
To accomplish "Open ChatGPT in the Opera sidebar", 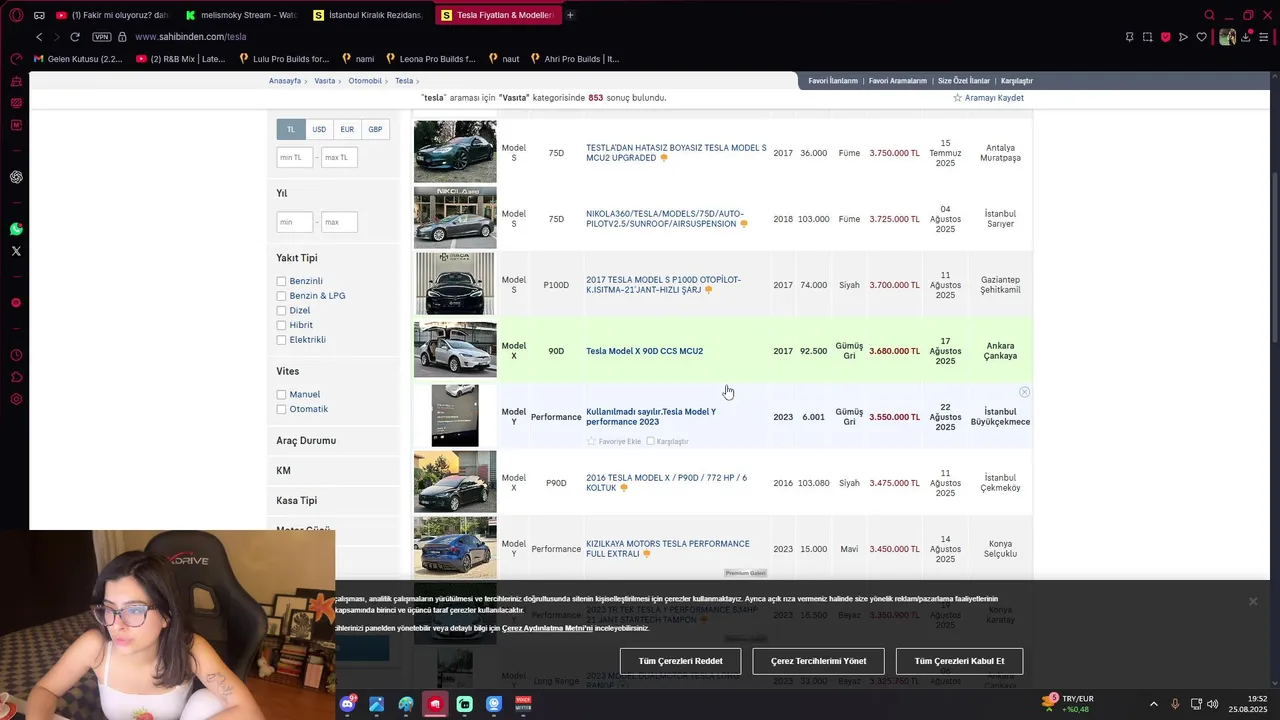I will point(16,177).
